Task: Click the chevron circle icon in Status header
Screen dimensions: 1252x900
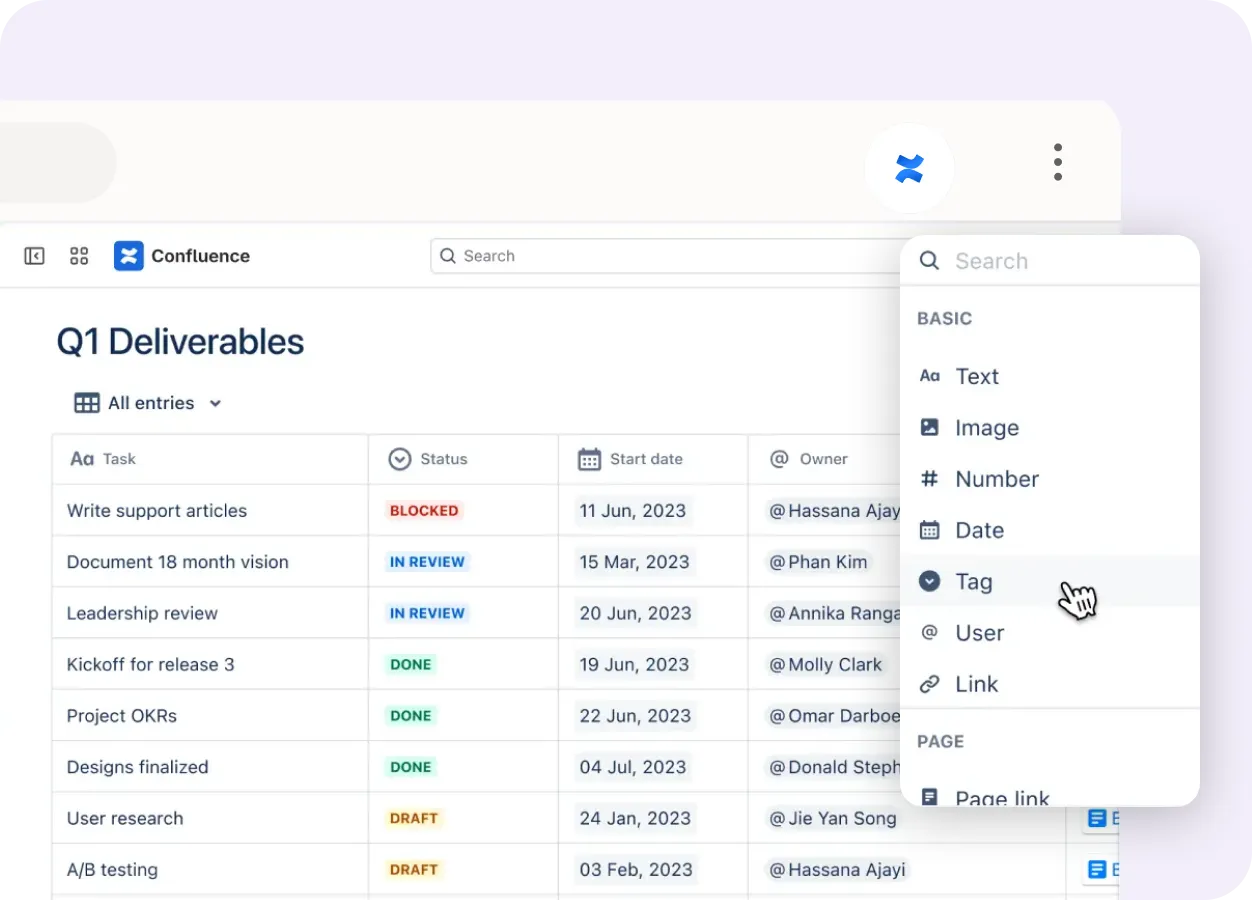Action: pos(400,459)
